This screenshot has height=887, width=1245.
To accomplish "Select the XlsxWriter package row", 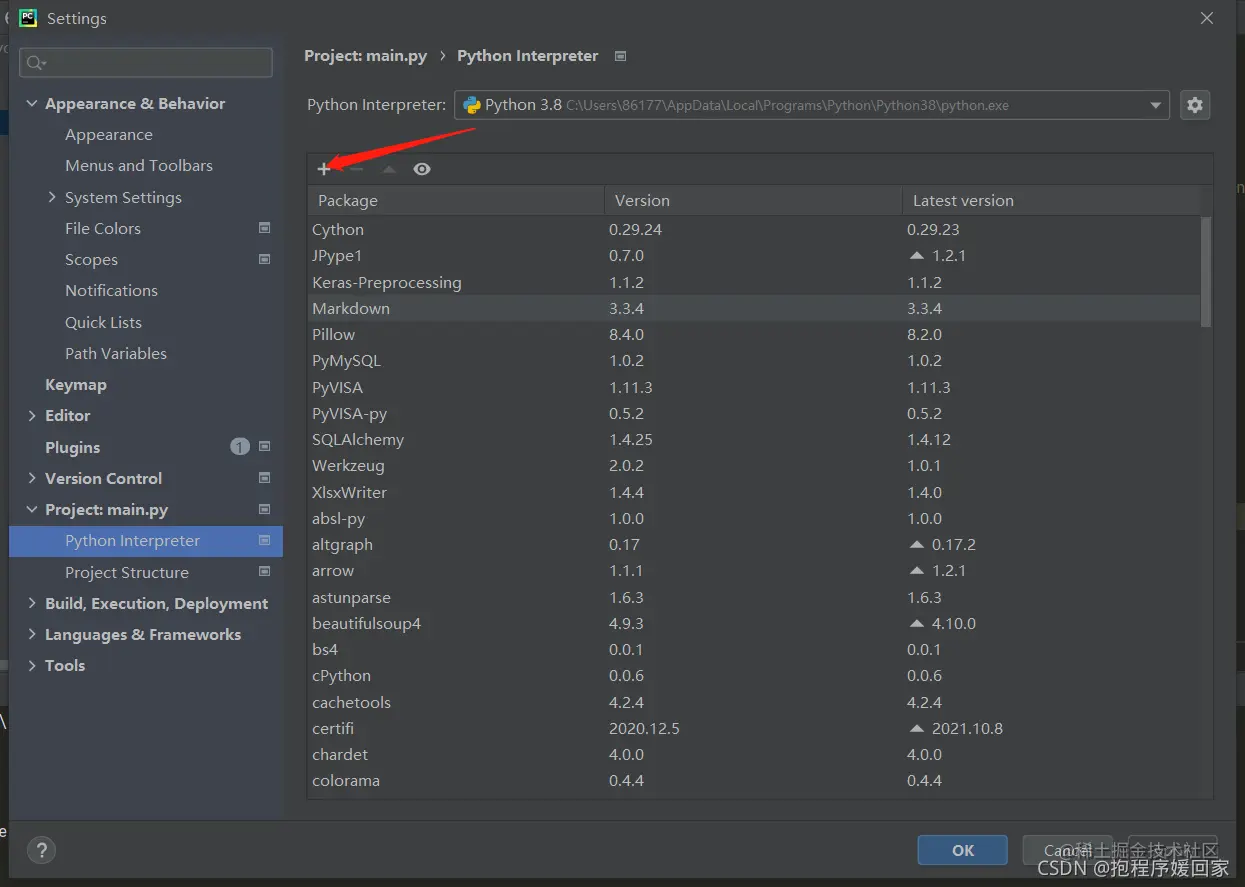I will coord(755,492).
